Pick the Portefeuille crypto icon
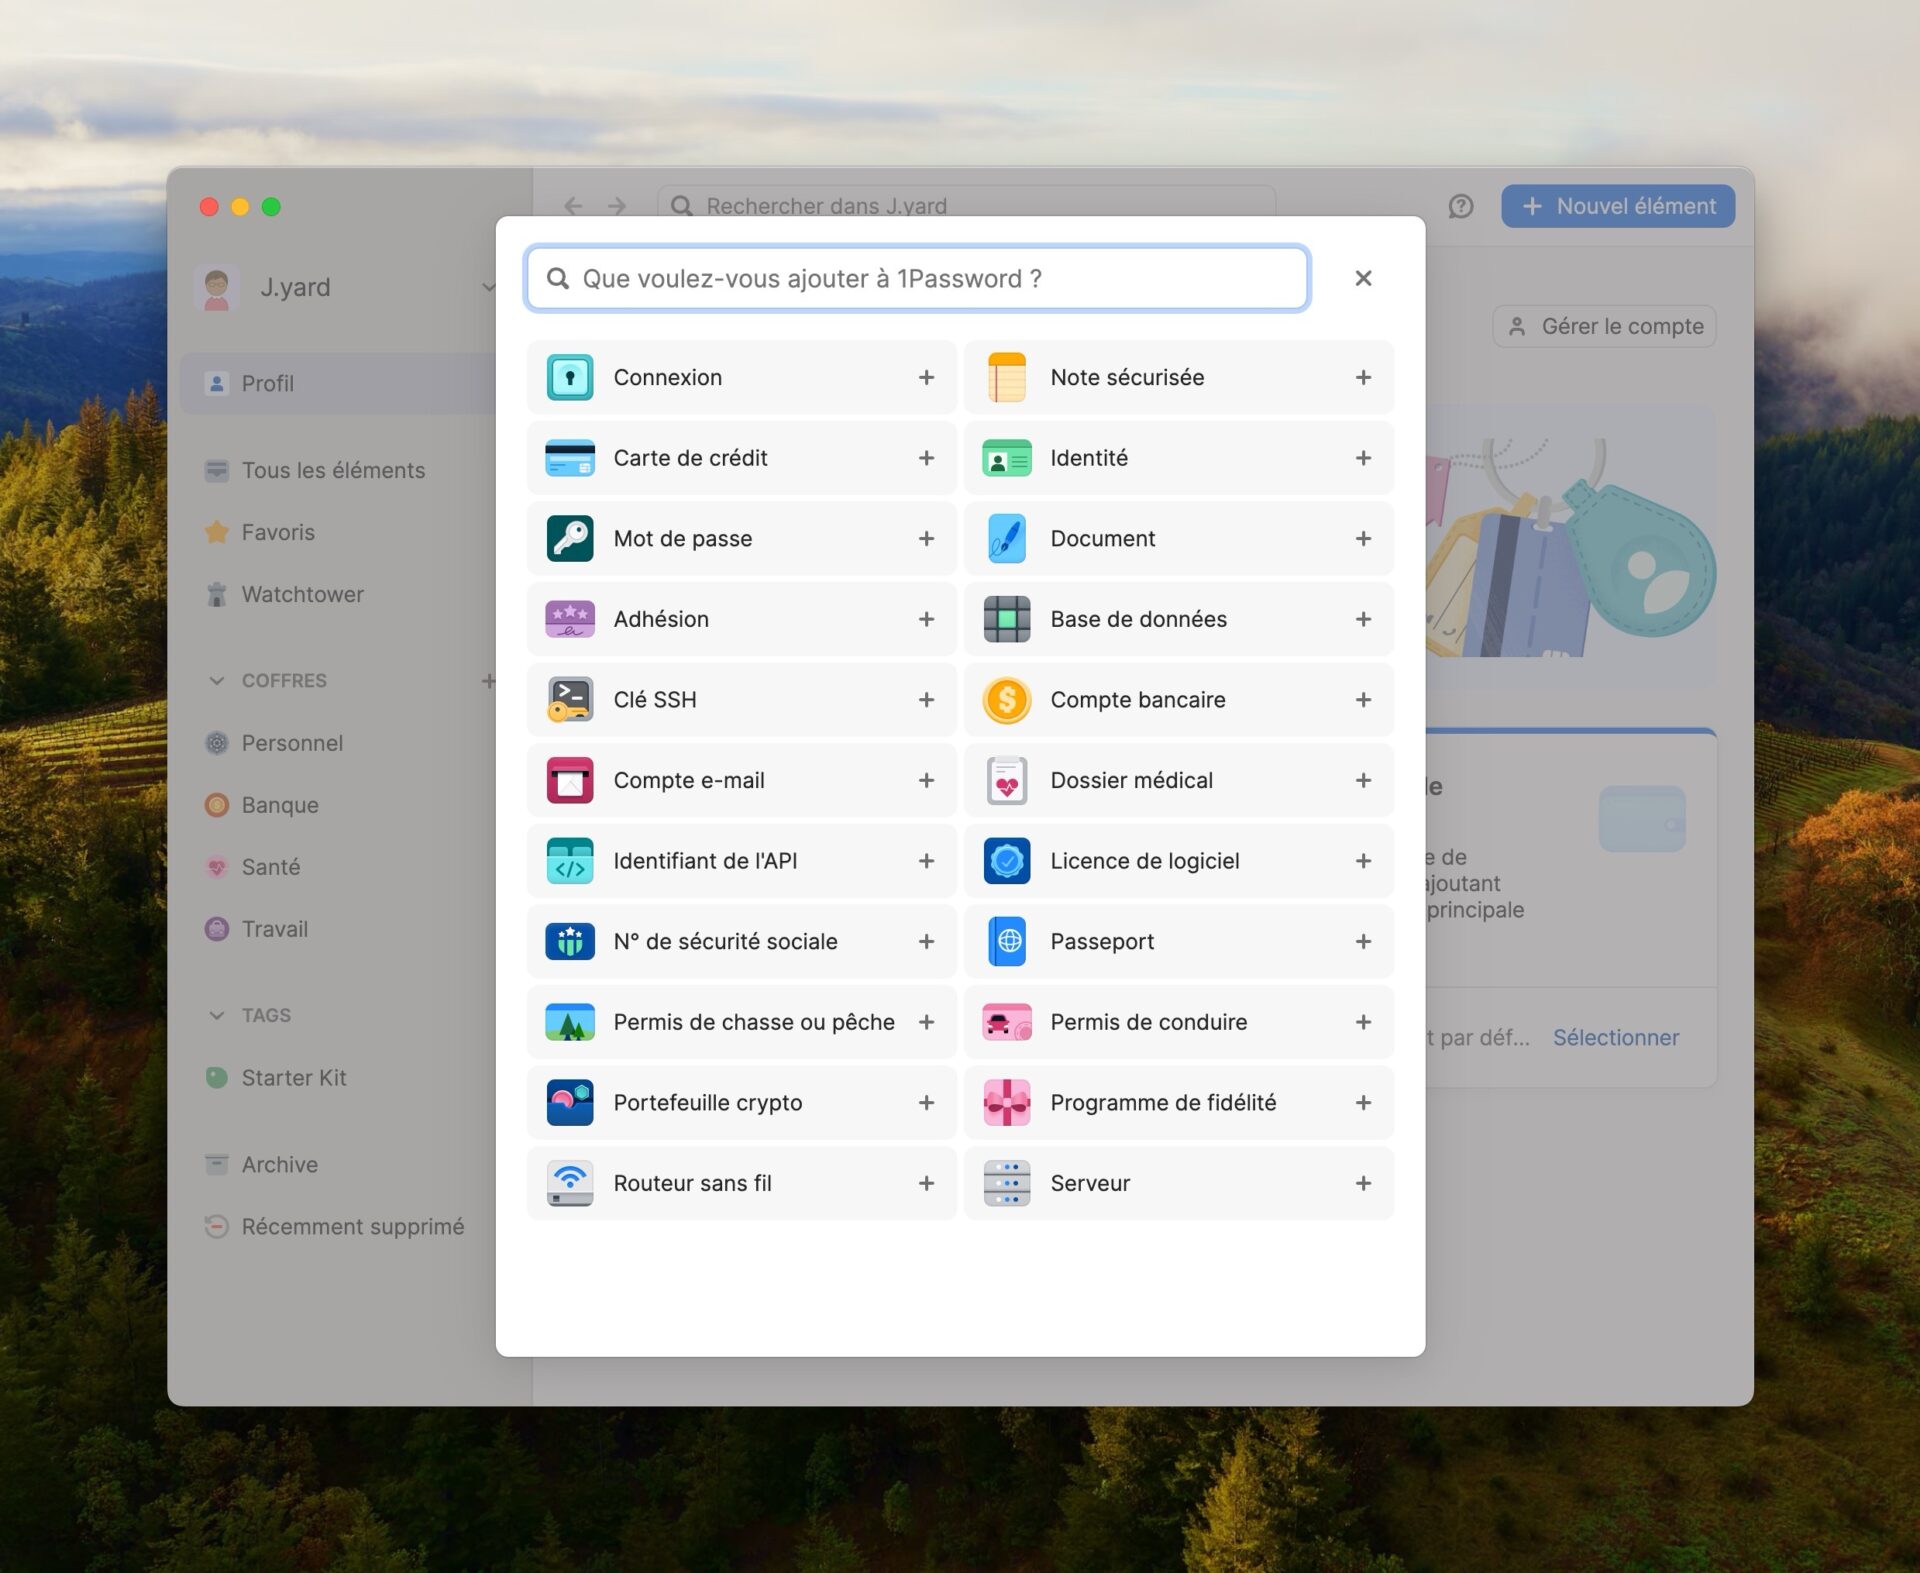The width and height of the screenshot is (1920, 1573). (x=570, y=1103)
